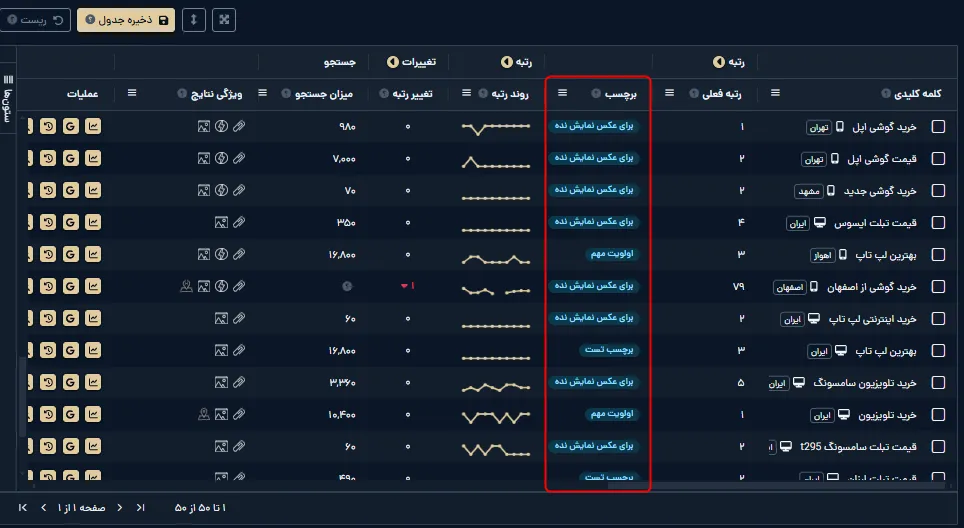The width and height of the screenshot is (964, 528).
Task: Click map pin icon in خرید گوشی از اصفهان row
Action: [186, 286]
